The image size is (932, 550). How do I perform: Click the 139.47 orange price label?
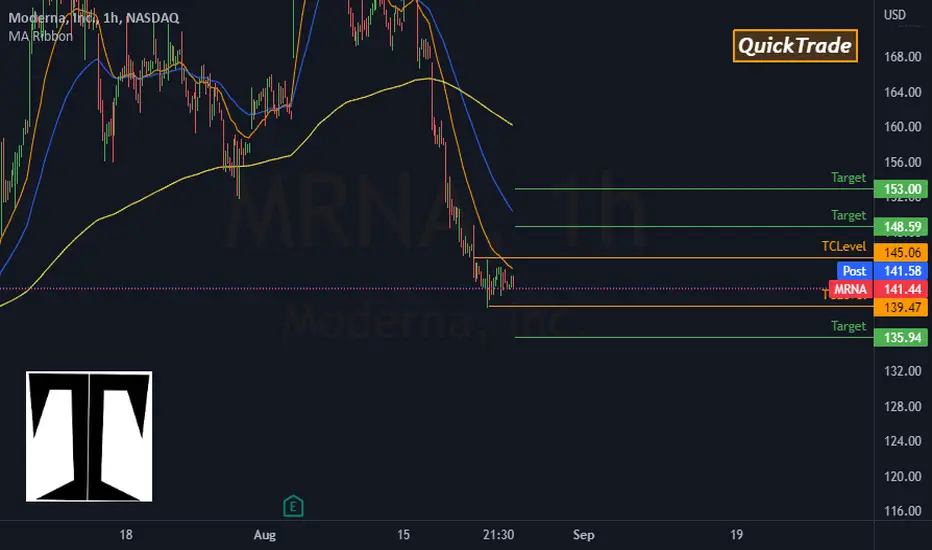(x=901, y=307)
